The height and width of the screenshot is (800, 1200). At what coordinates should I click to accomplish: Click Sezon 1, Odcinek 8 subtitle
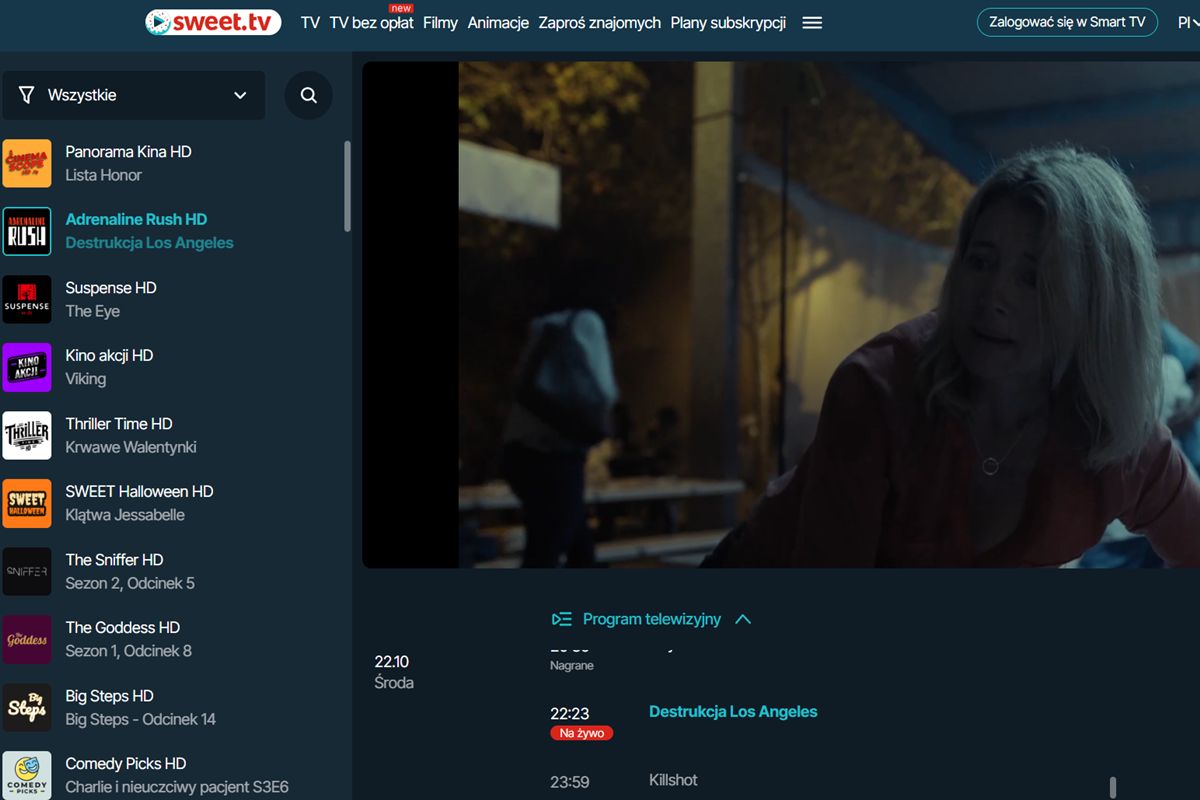(128, 651)
